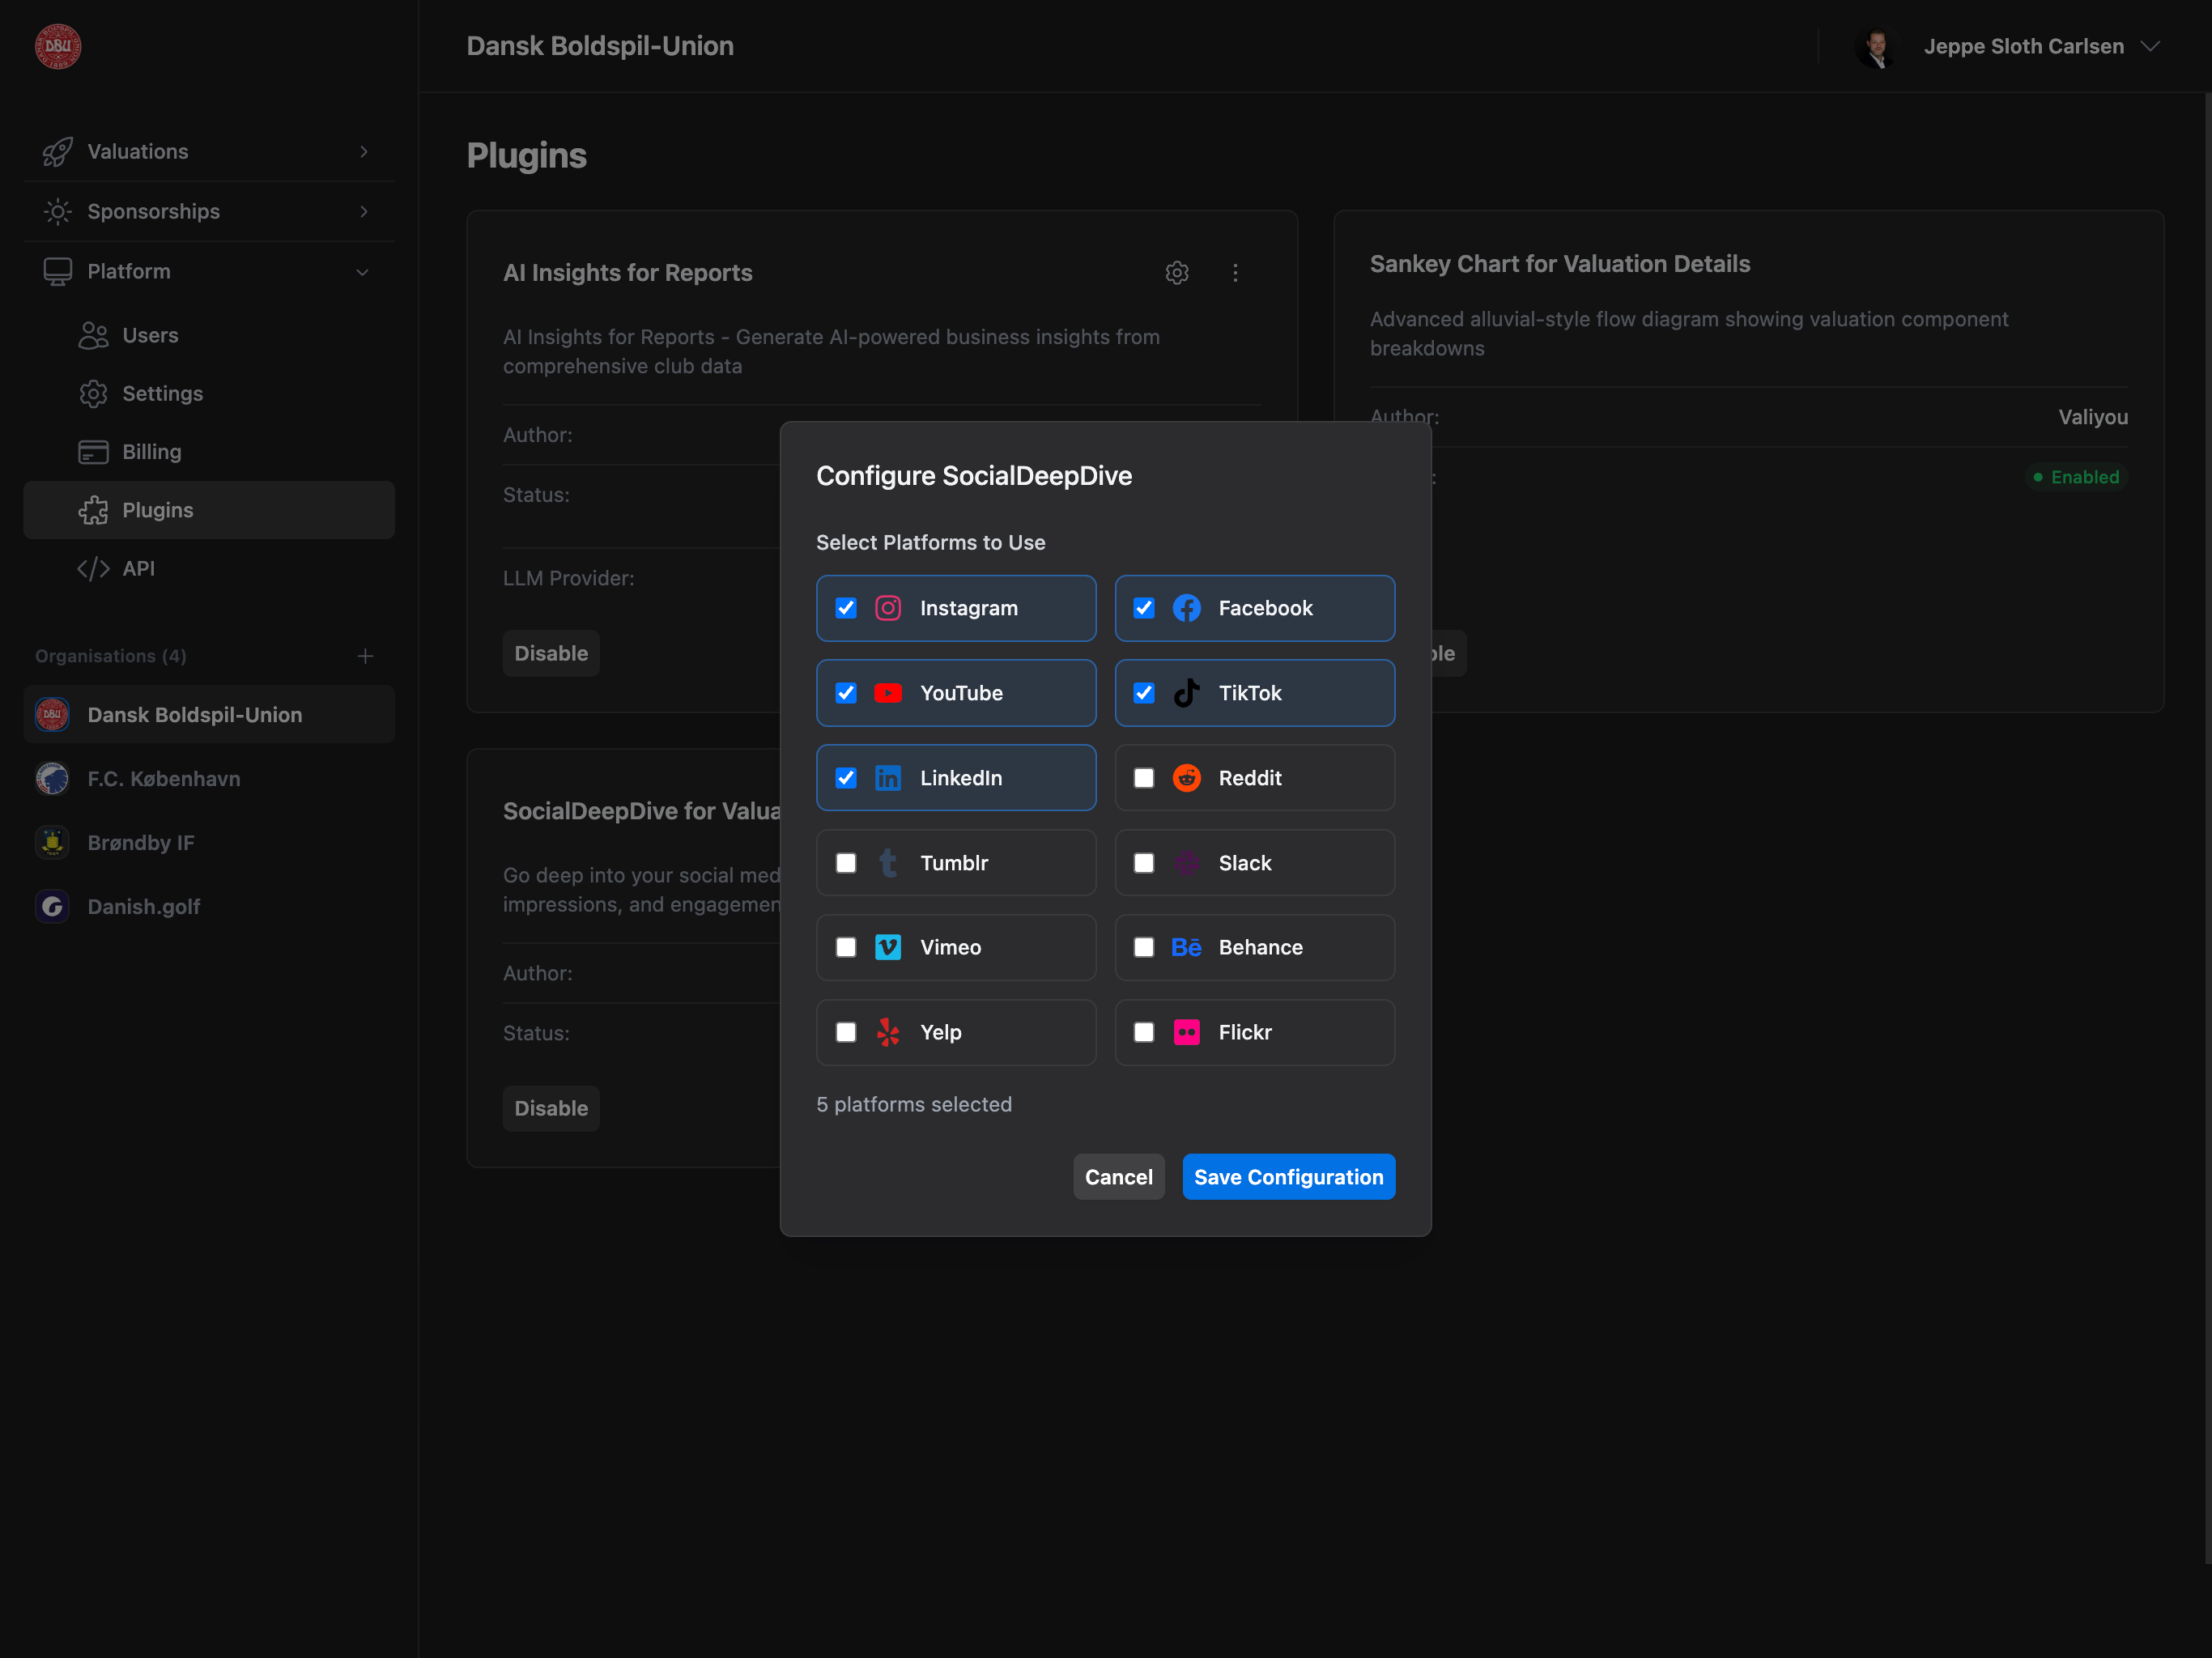Click Cancel in the configuration dialog
2212x1658 pixels.
tap(1118, 1176)
